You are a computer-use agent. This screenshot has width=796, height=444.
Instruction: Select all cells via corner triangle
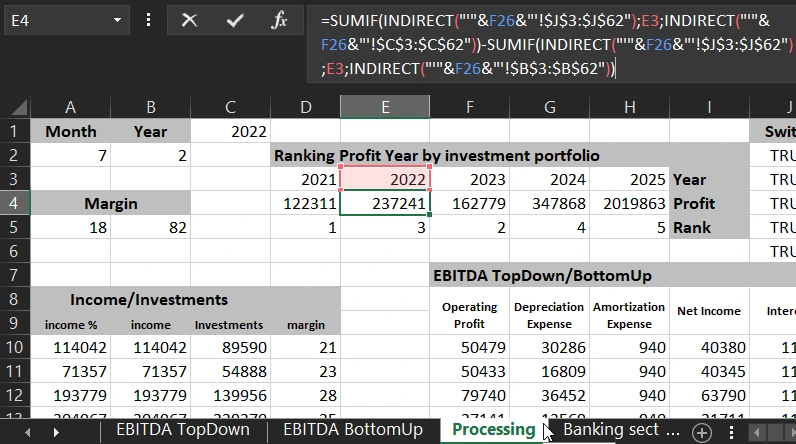(x=19, y=107)
